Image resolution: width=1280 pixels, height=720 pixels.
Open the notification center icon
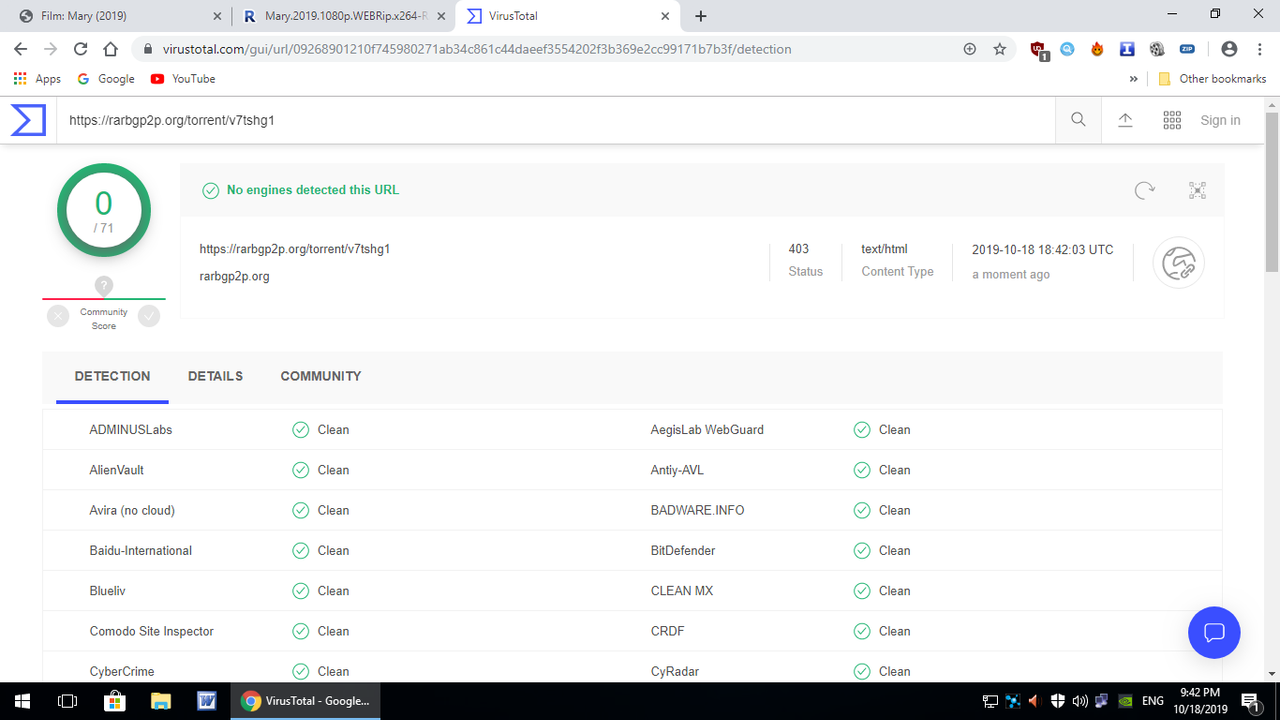(1249, 701)
